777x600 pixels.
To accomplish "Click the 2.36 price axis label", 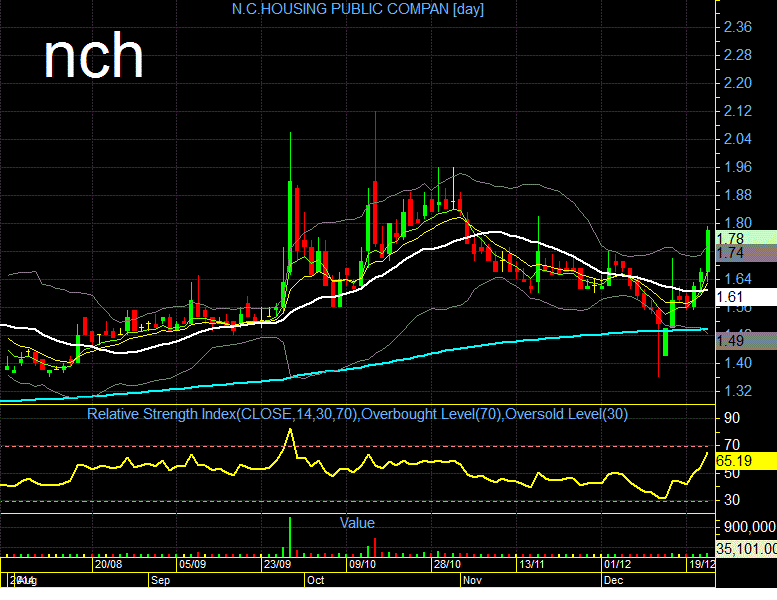I will click(737, 27).
